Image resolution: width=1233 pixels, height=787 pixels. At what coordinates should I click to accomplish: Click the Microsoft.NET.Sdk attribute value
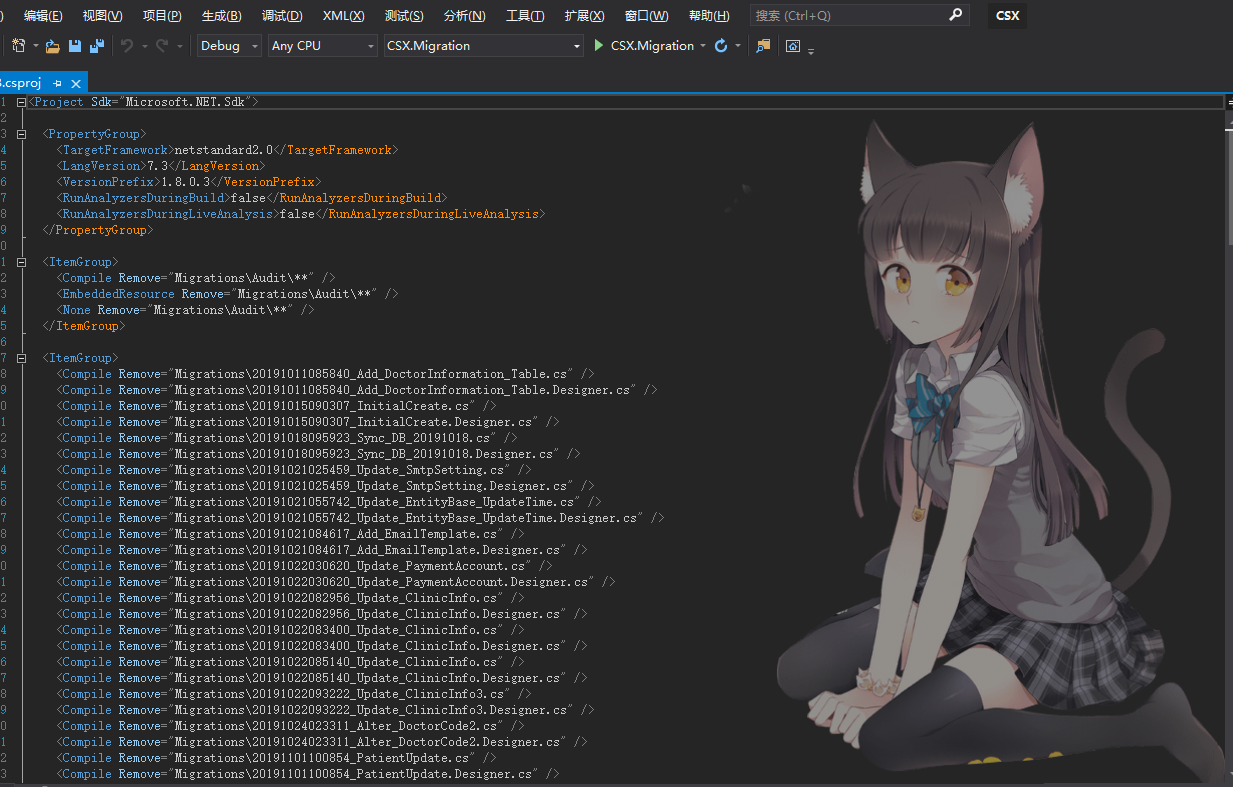[x=185, y=102]
